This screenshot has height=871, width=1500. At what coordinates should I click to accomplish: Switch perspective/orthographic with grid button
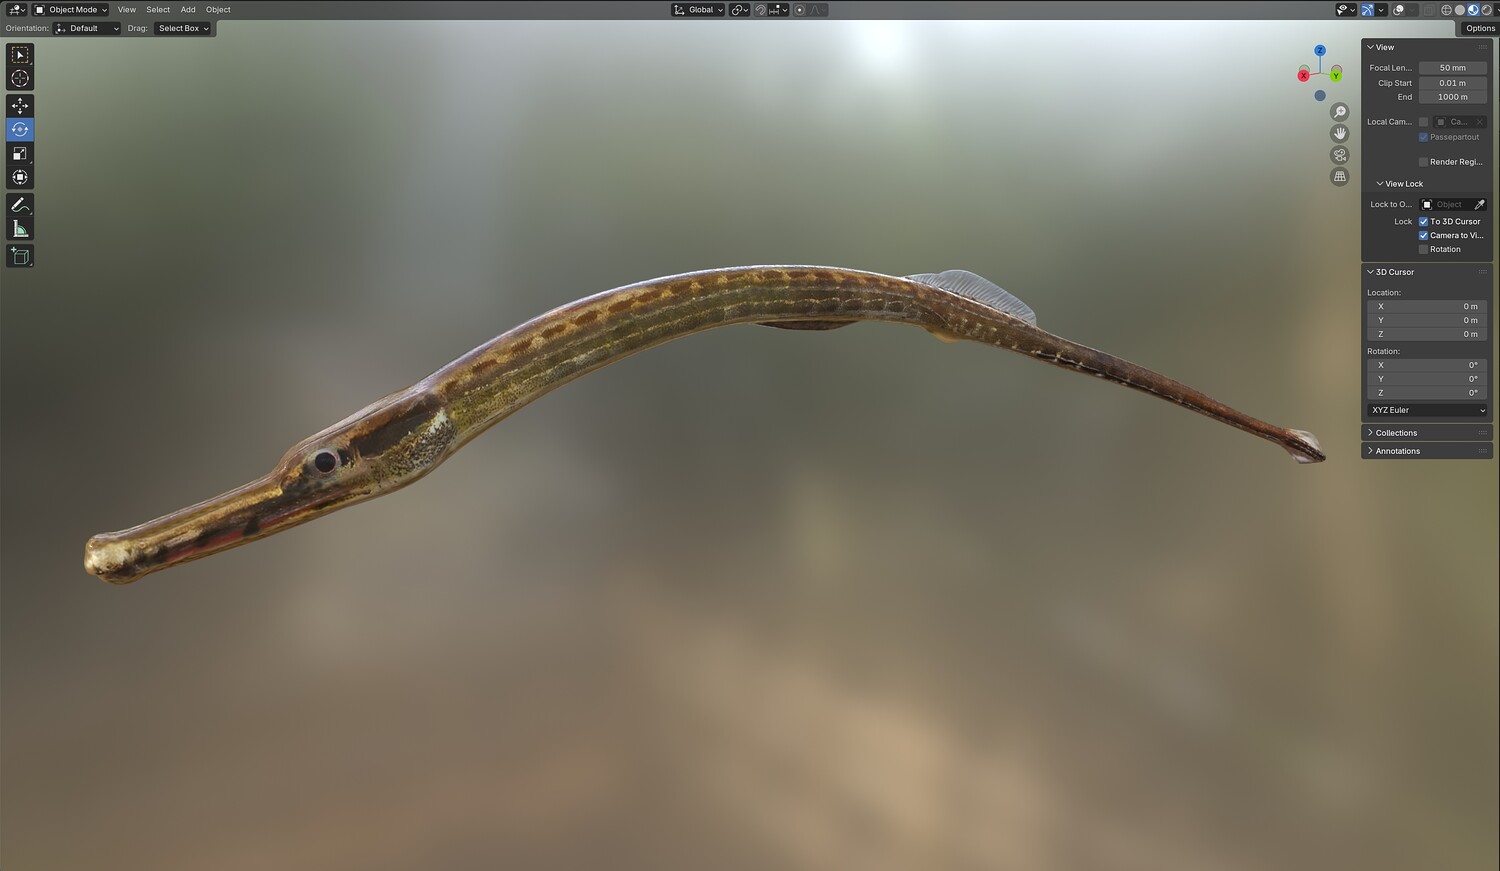tap(1340, 176)
